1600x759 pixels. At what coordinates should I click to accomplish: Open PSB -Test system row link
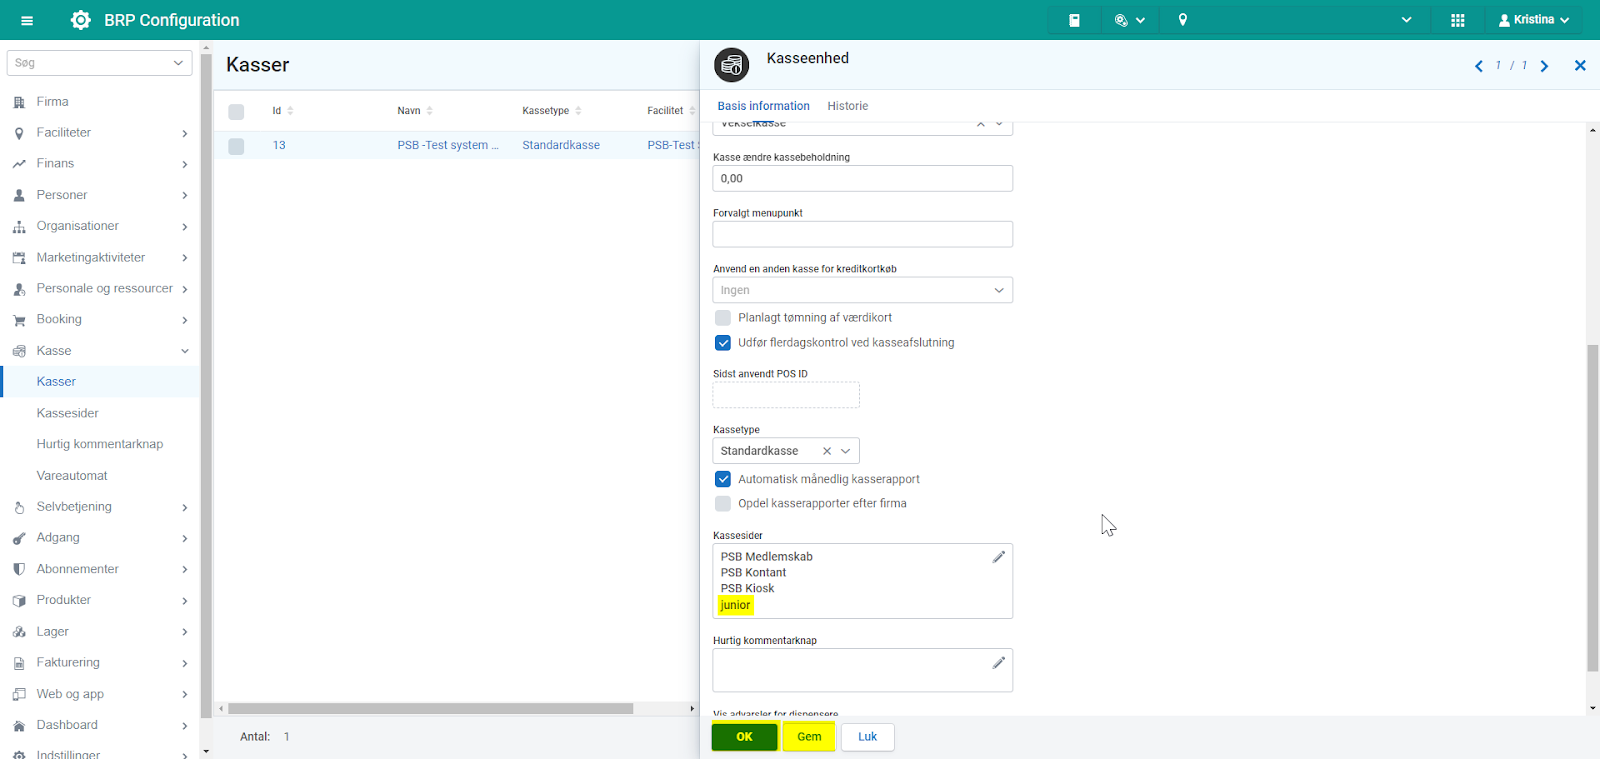(x=447, y=146)
